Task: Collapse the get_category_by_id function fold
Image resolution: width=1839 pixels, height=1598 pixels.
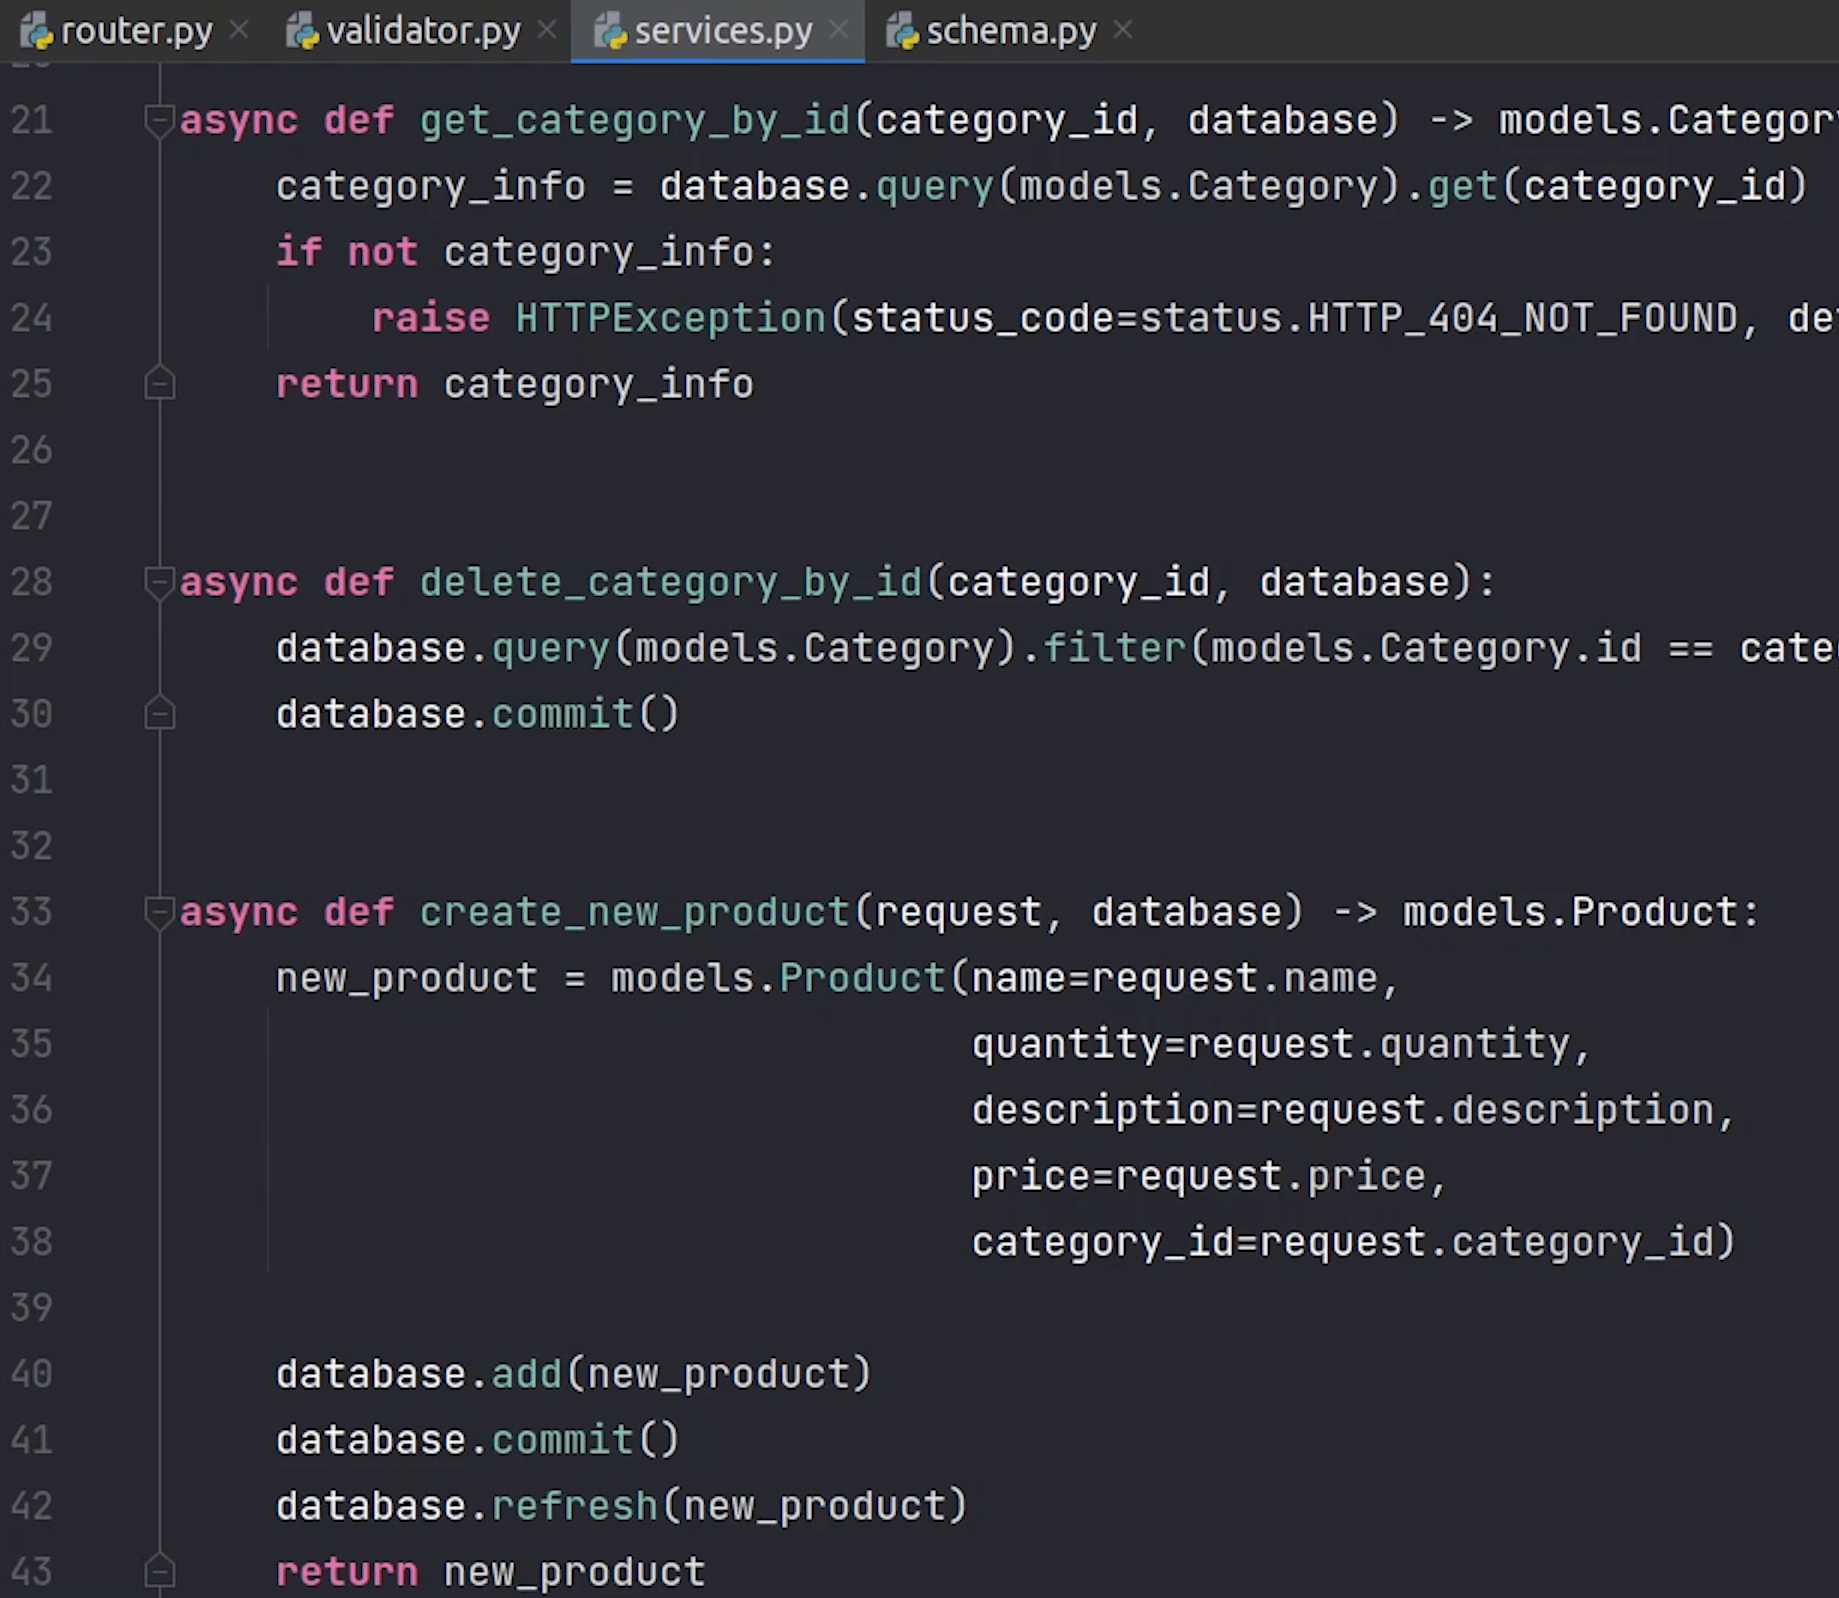Action: (x=159, y=121)
